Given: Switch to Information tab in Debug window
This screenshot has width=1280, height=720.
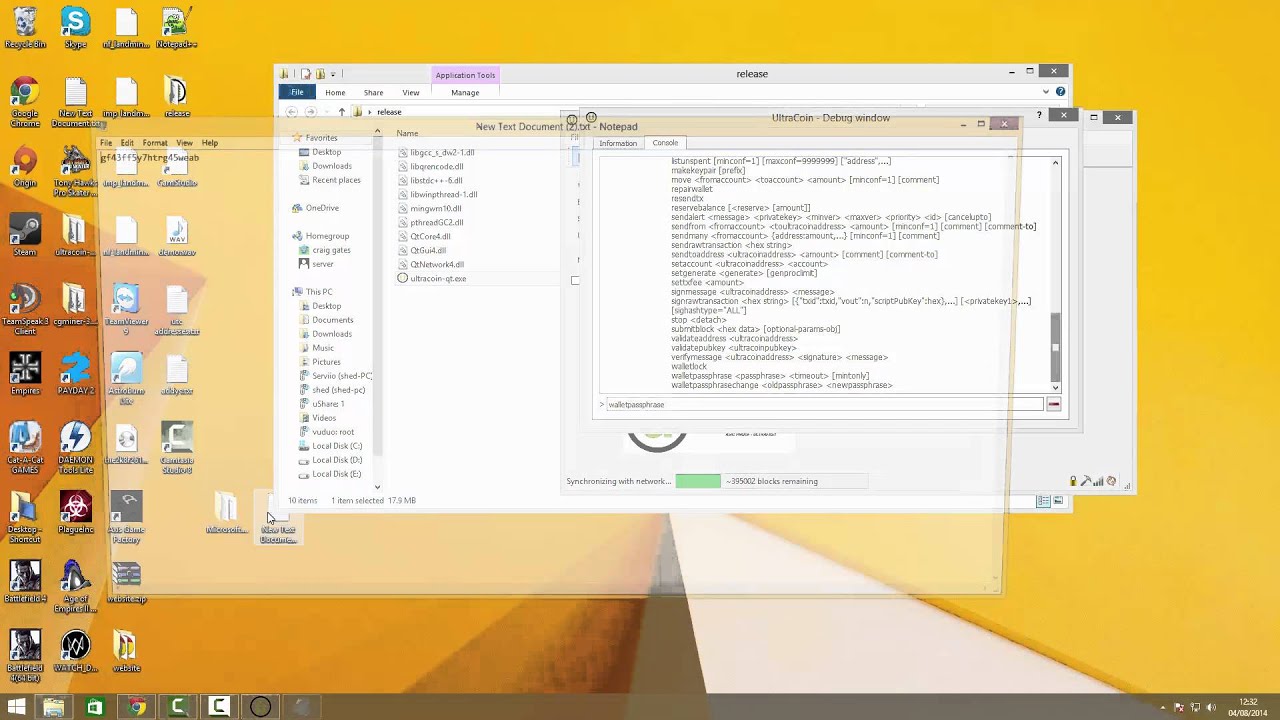Looking at the screenshot, I should point(618,143).
